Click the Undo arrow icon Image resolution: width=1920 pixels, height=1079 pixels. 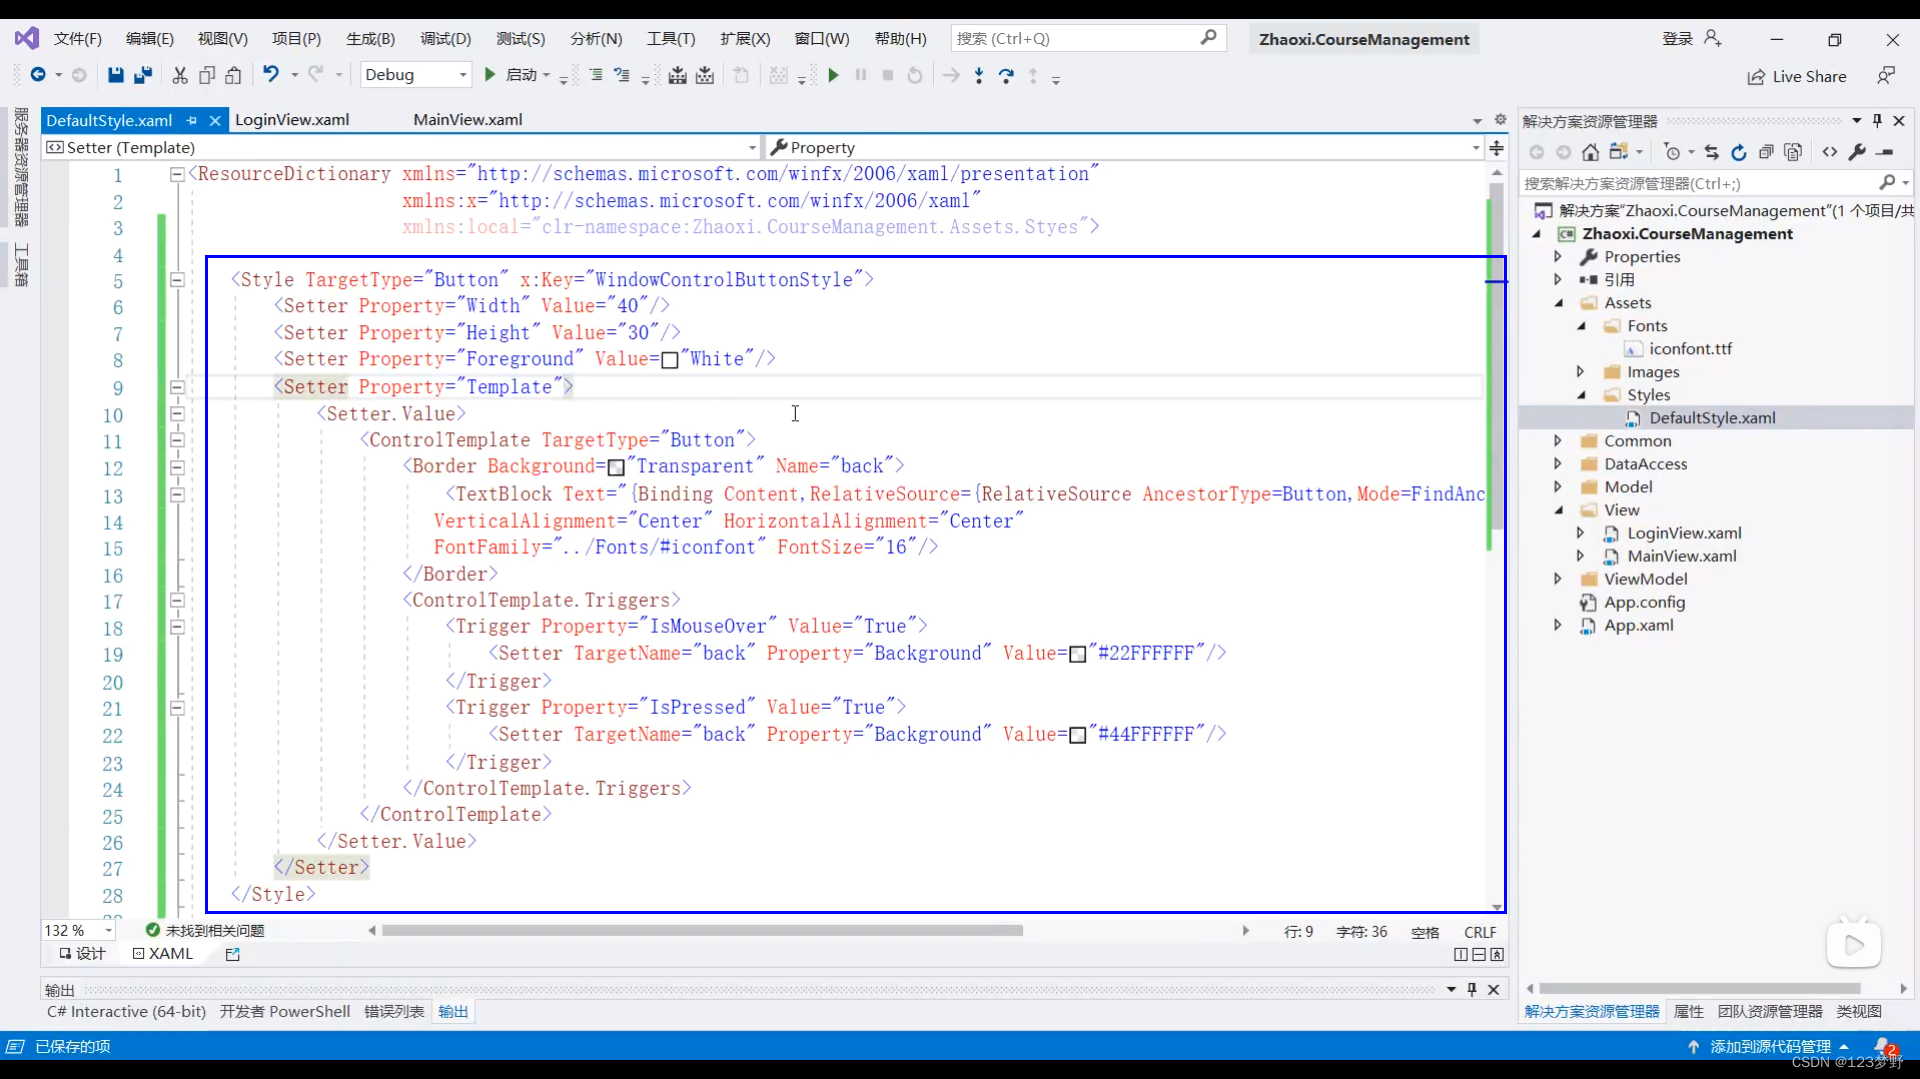click(x=270, y=74)
